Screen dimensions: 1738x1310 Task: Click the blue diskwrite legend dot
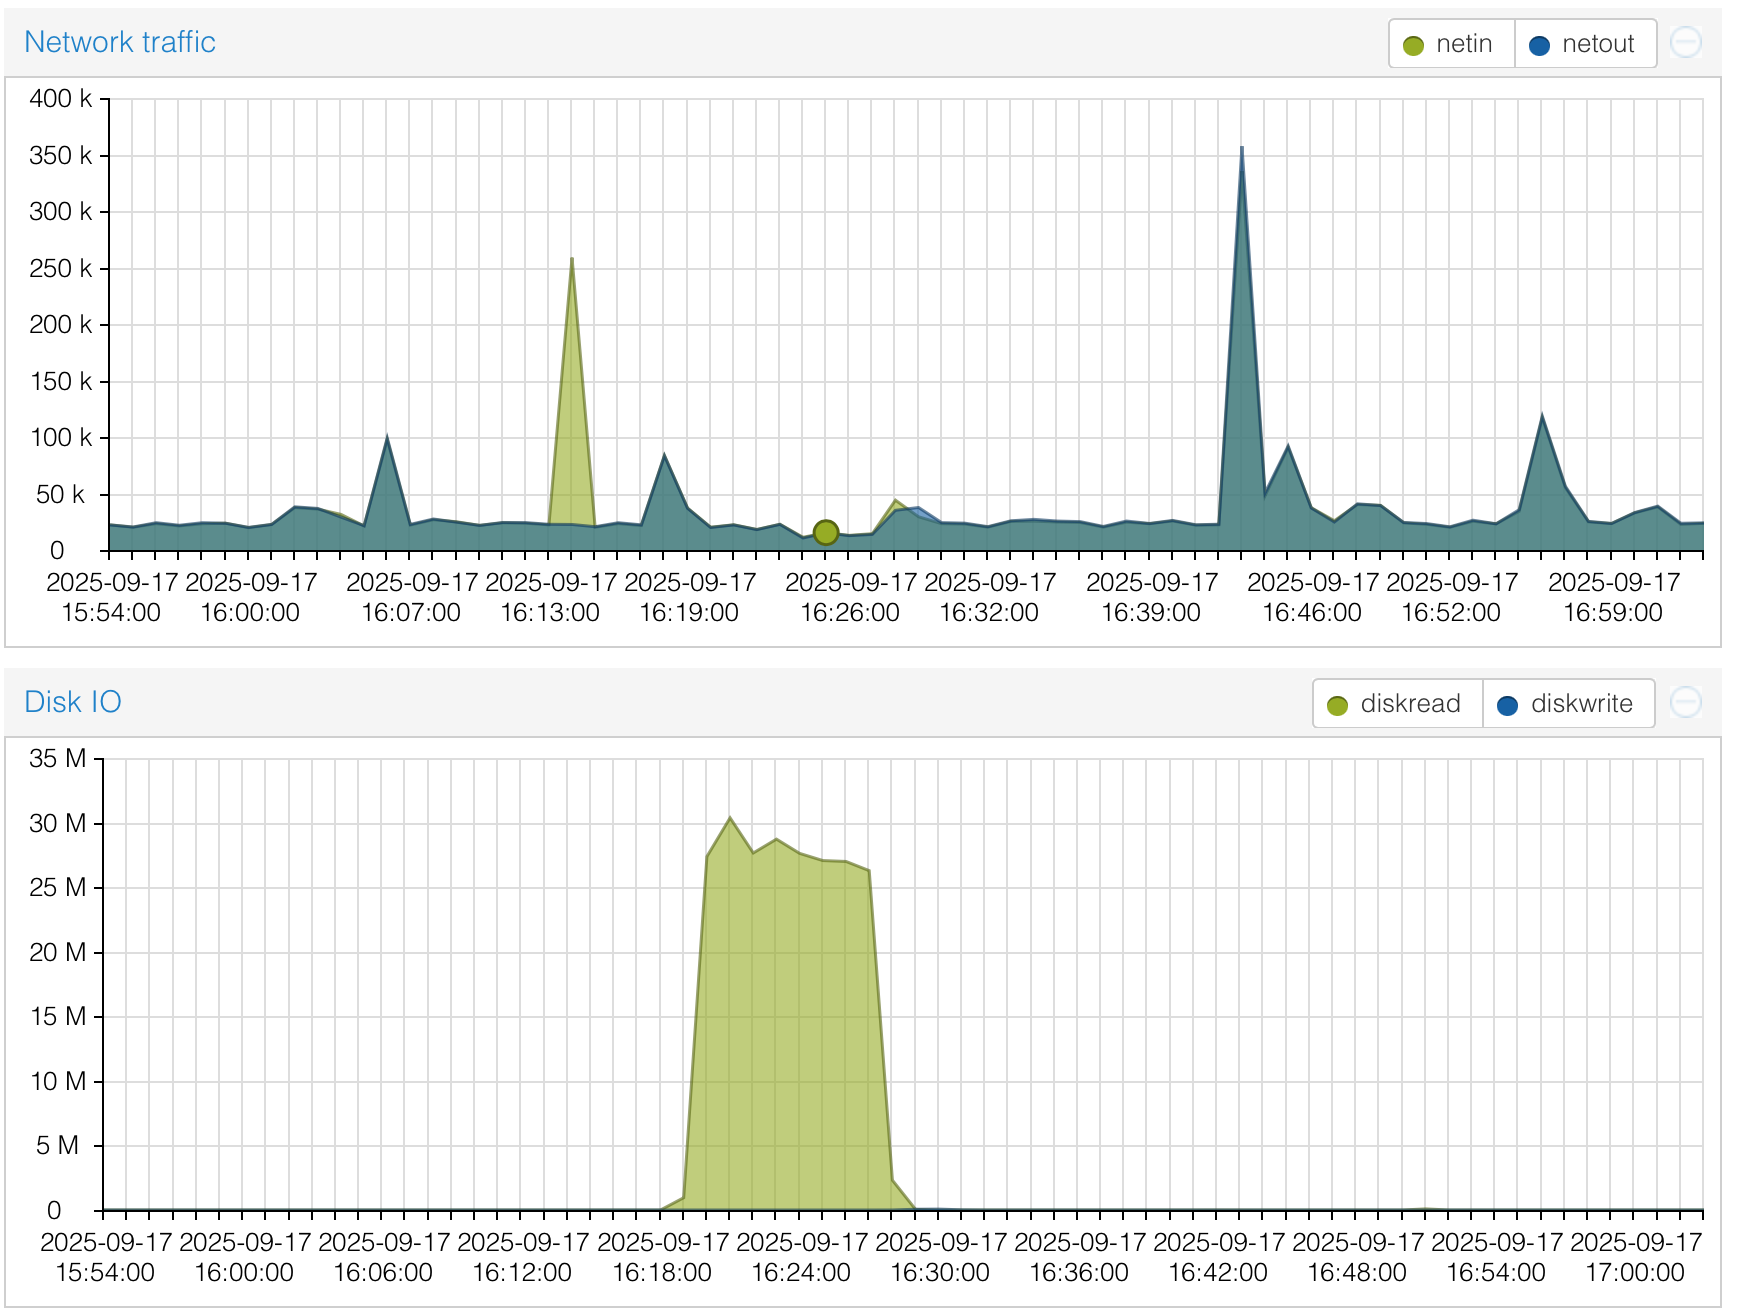click(x=1507, y=705)
